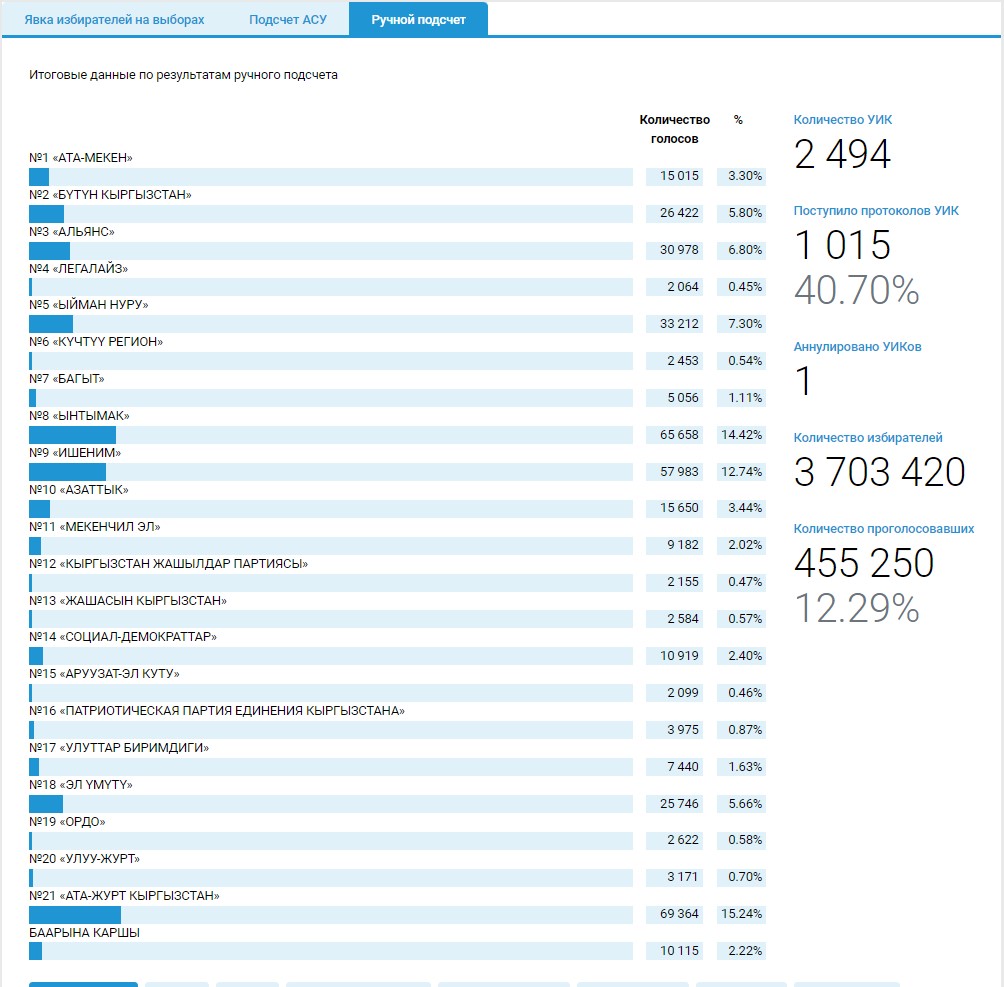Click the «Количество проголосовавших» heading
This screenshot has width=1004, height=987.
pyautogui.click(x=883, y=529)
